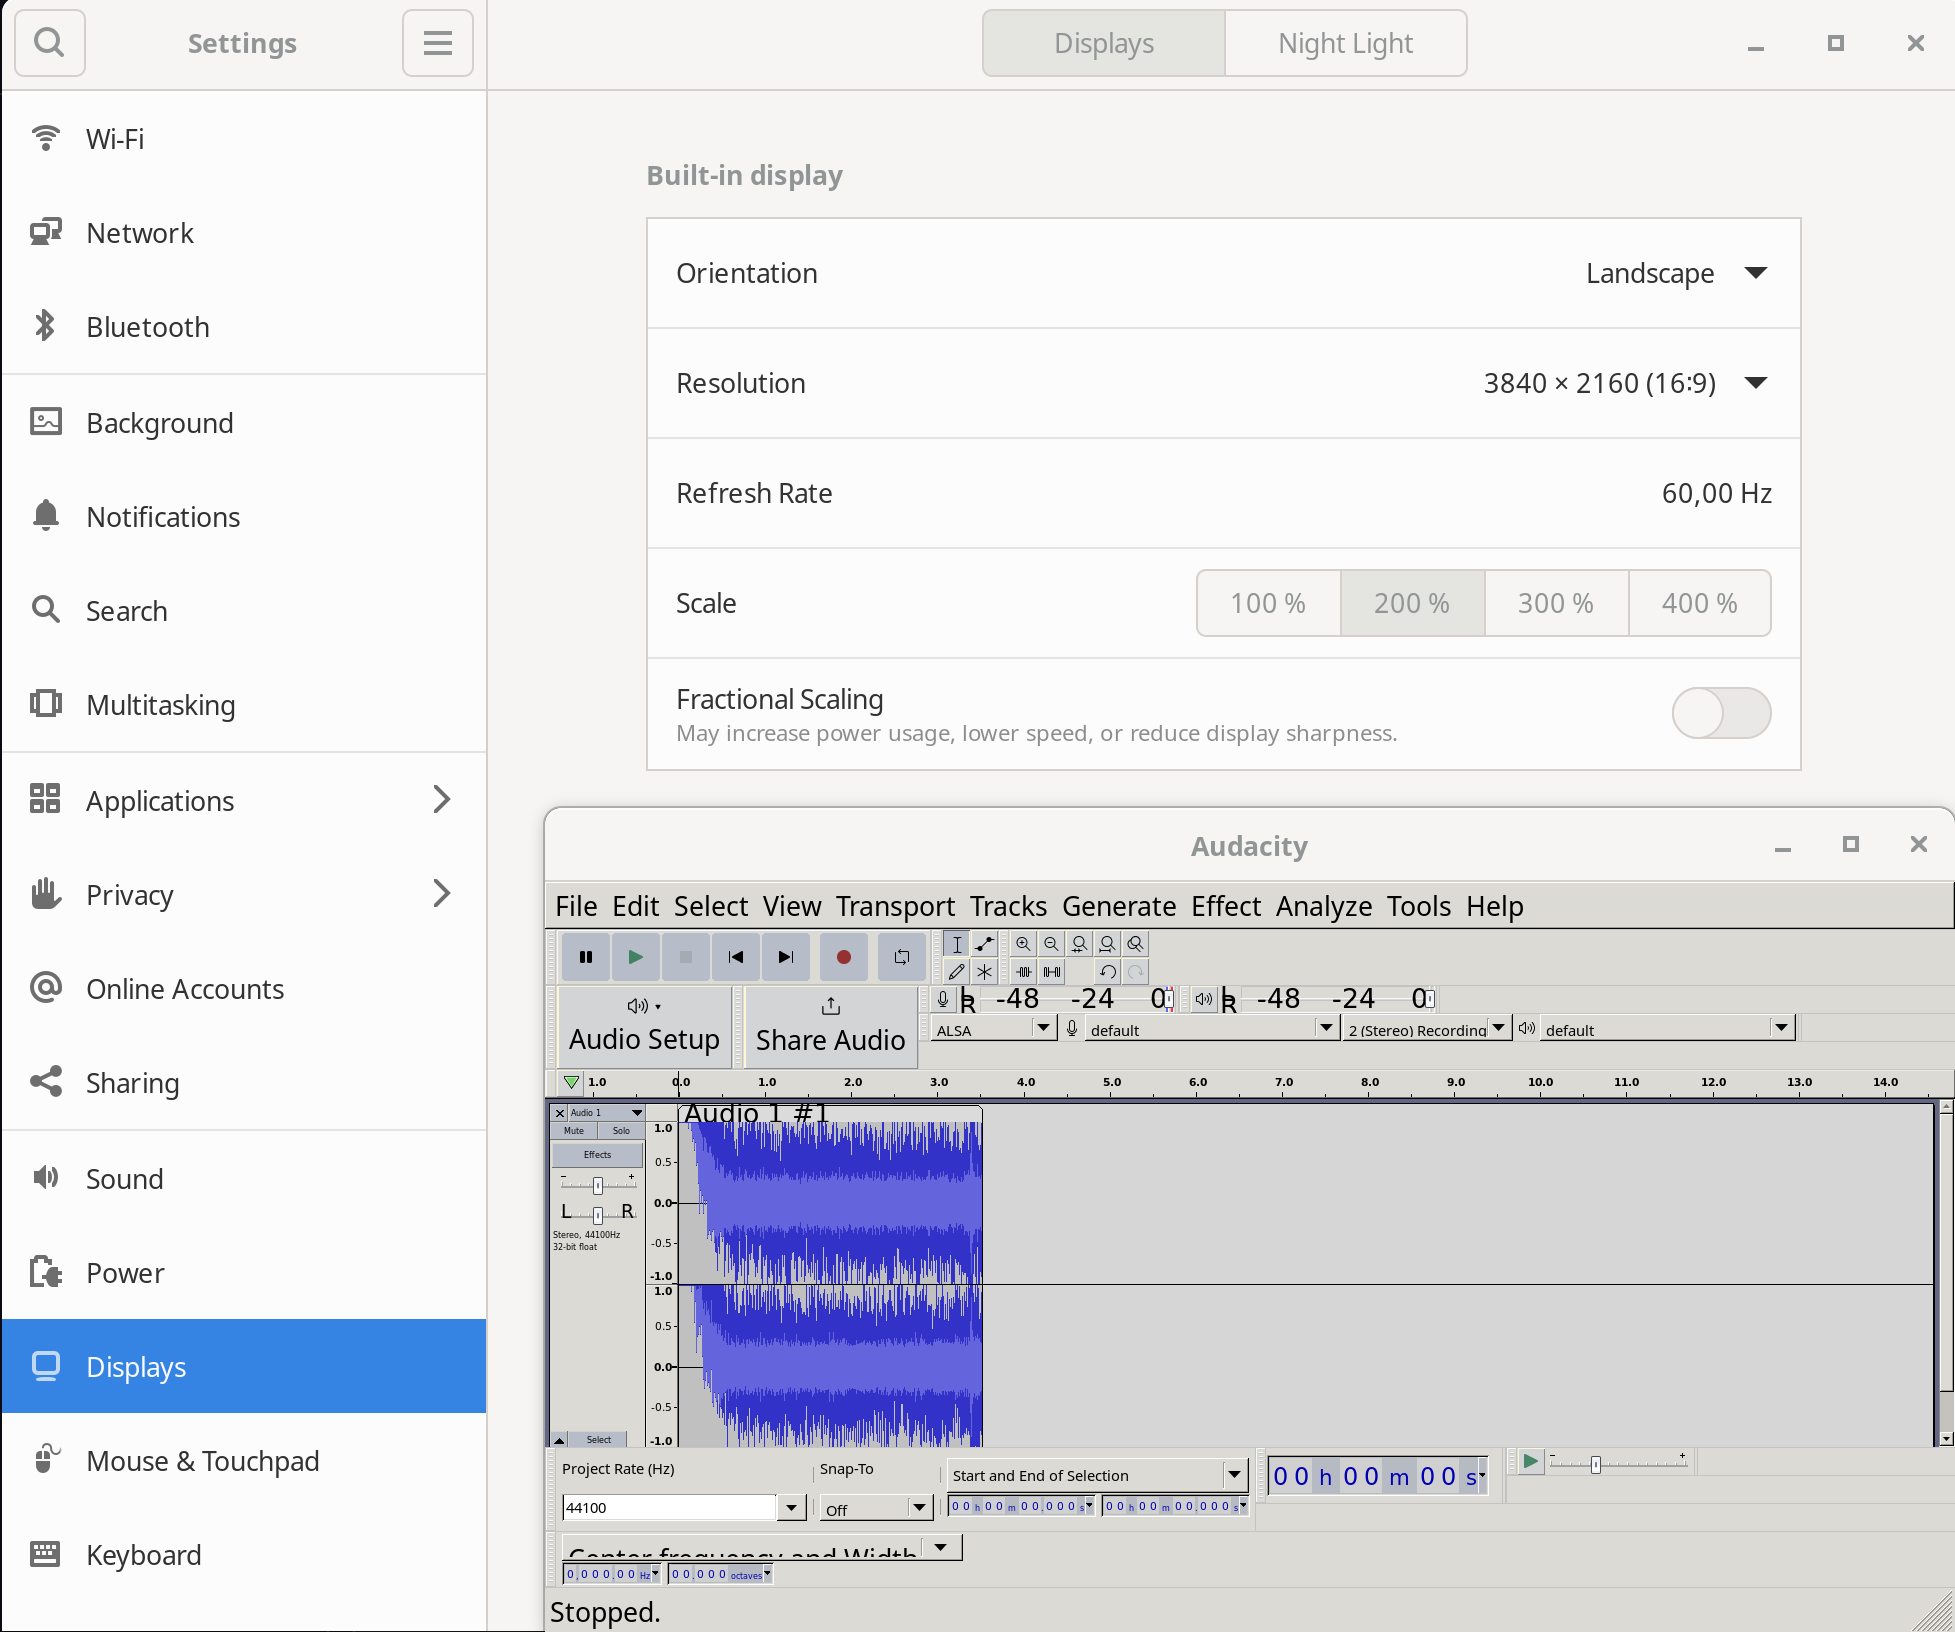Open the Orientation Landscape dropdown

point(1676,273)
